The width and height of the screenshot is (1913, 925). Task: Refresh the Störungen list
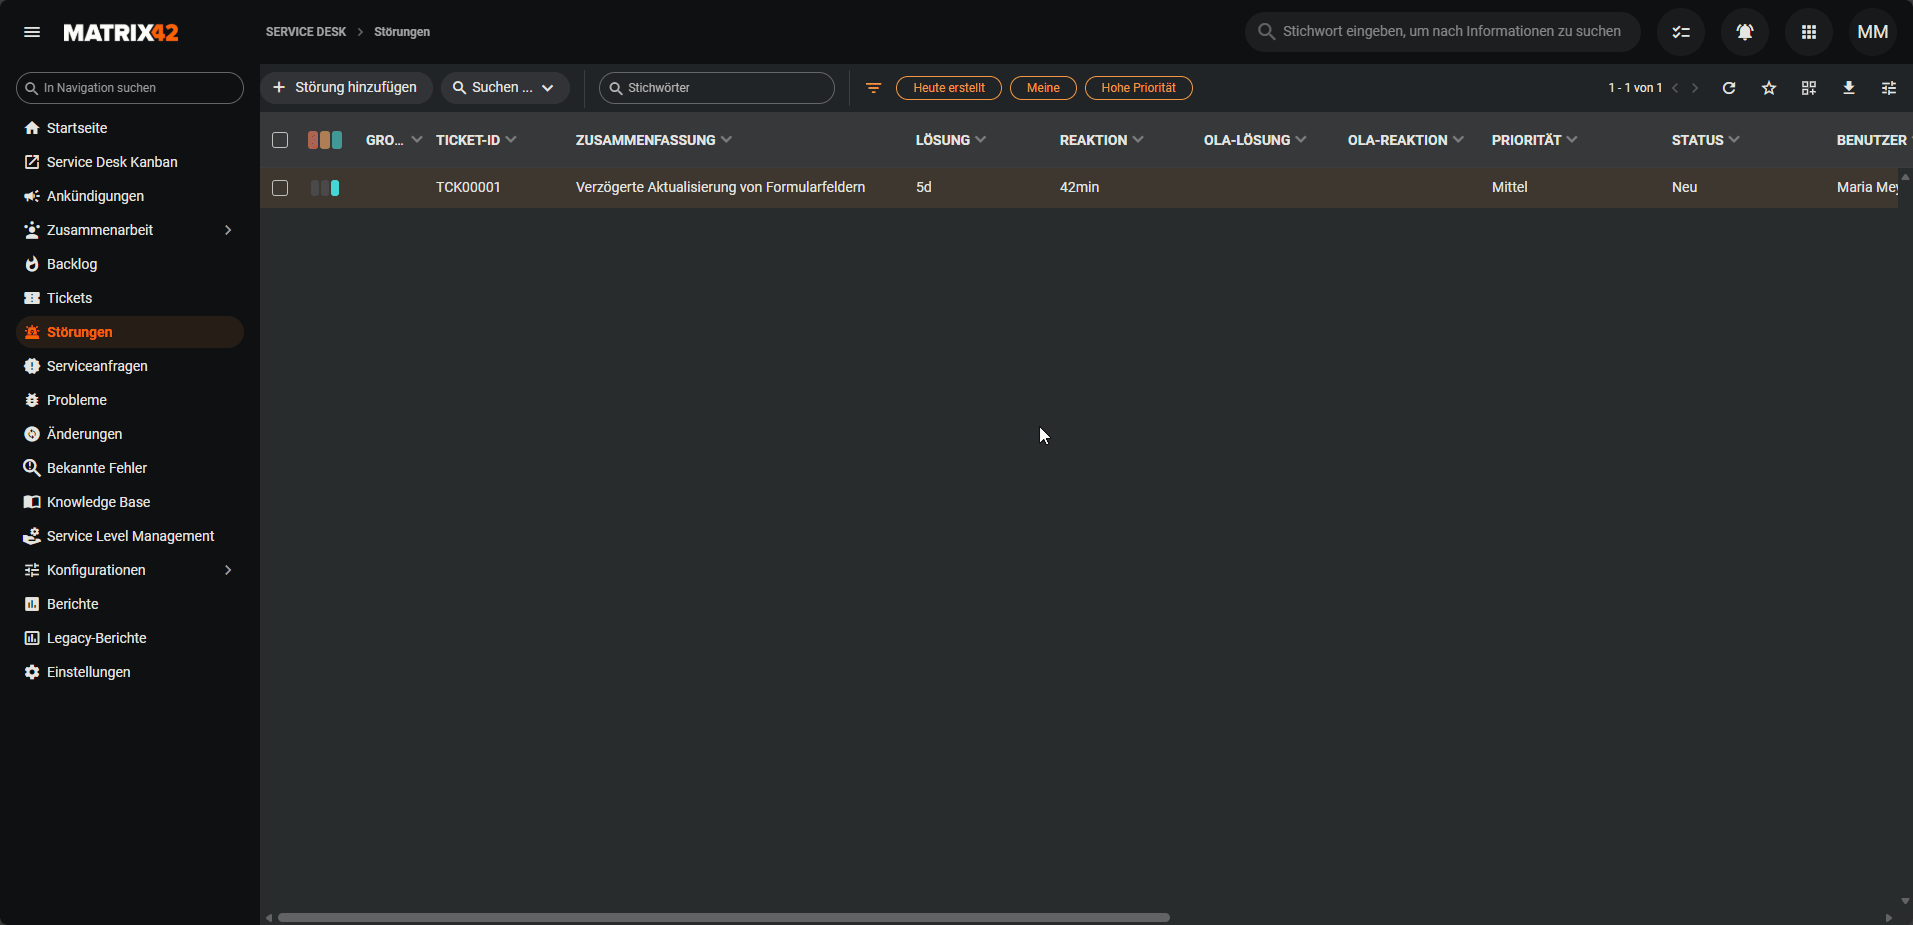tap(1728, 88)
